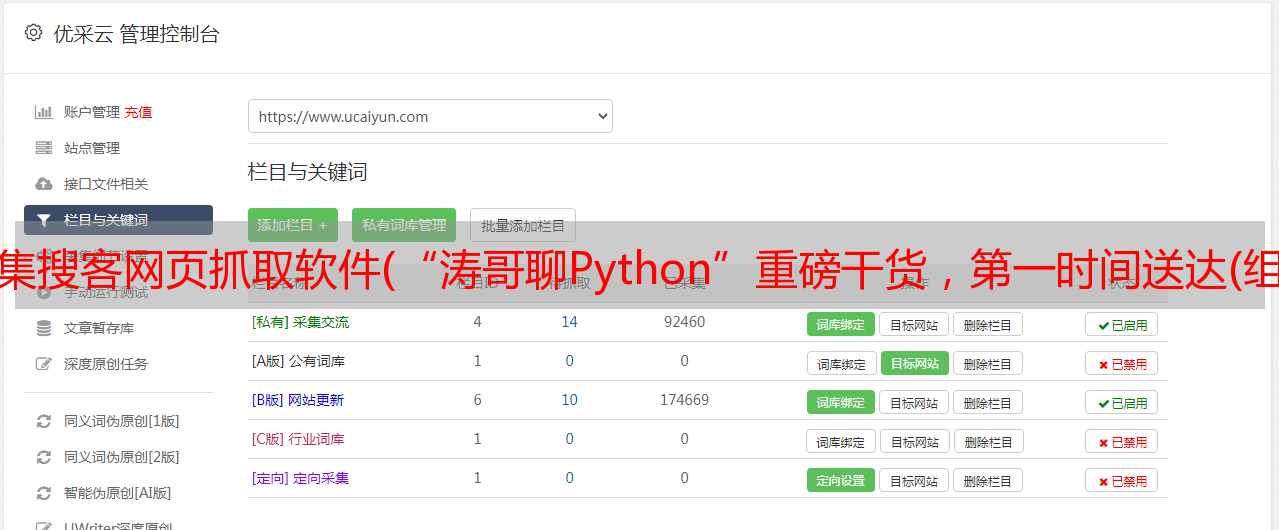The image size is (1279, 530).
Task: Click 目标网站 in the 定向采集 row
Action: pyautogui.click(x=914, y=480)
